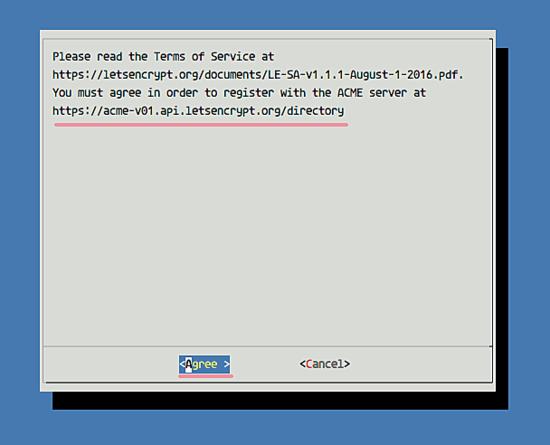Click the red 'C' hotkey letter in Cancel

pyautogui.click(x=309, y=364)
